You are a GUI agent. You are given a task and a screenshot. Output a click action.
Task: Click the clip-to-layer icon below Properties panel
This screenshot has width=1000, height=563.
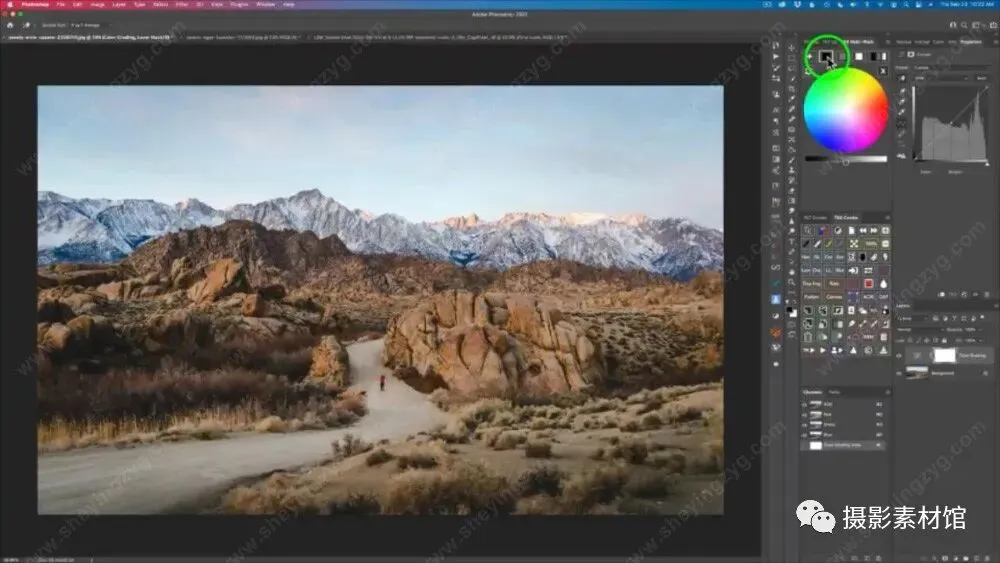point(941,295)
